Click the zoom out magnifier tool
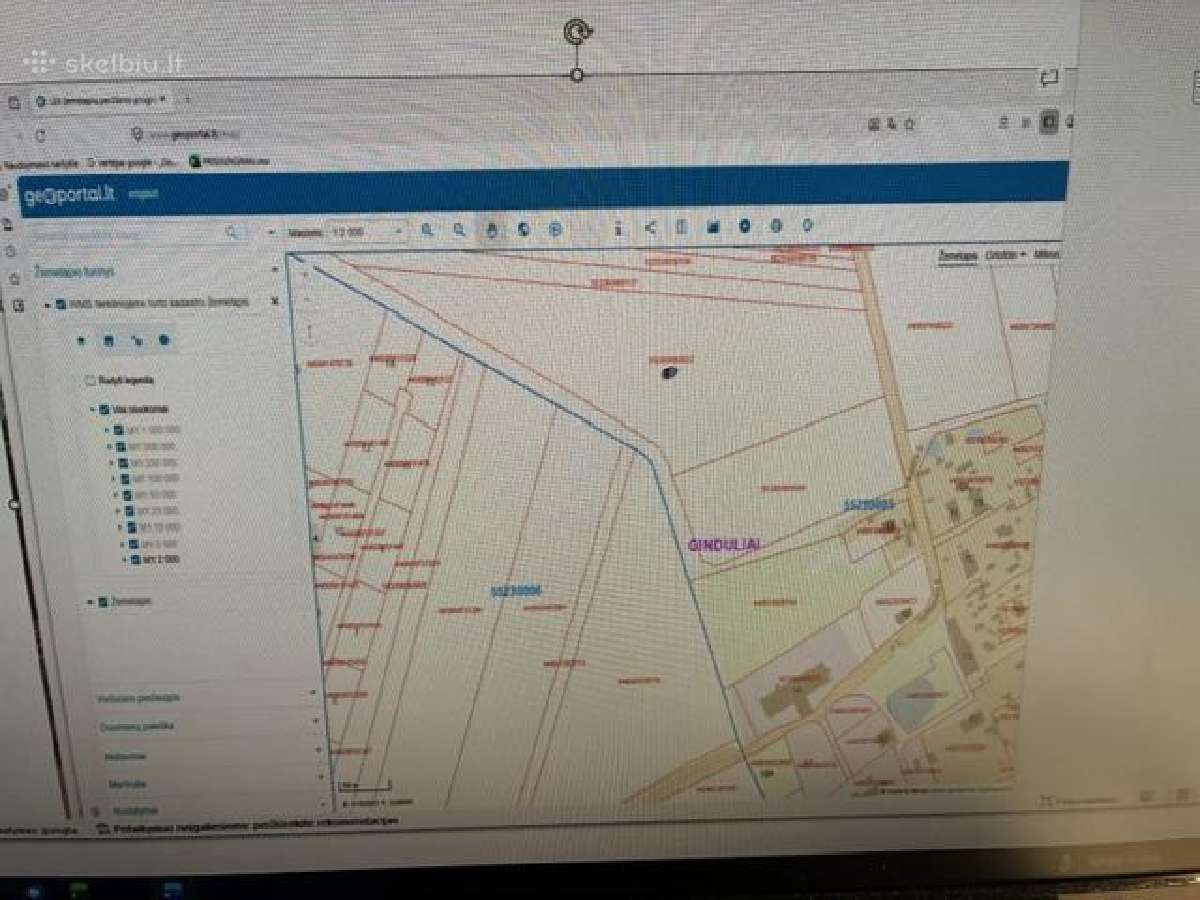This screenshot has width=1200, height=900. coord(459,229)
